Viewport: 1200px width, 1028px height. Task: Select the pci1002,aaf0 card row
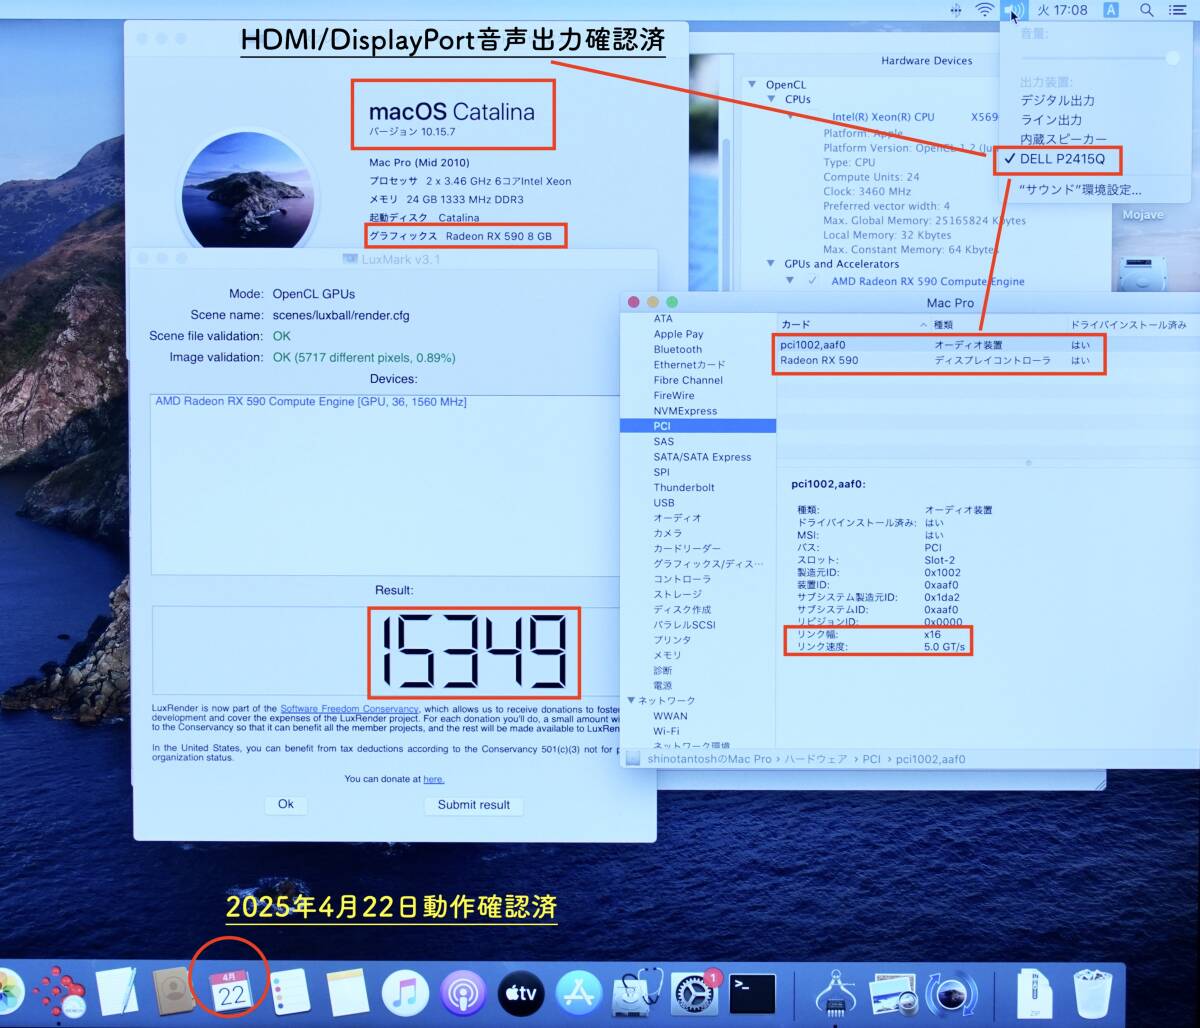[988, 345]
